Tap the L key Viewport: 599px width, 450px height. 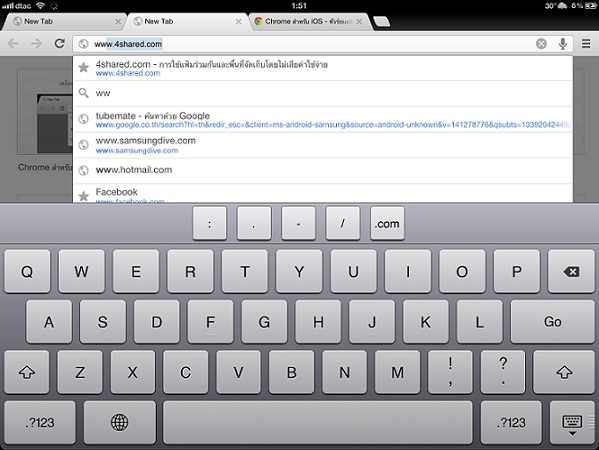[479, 322]
